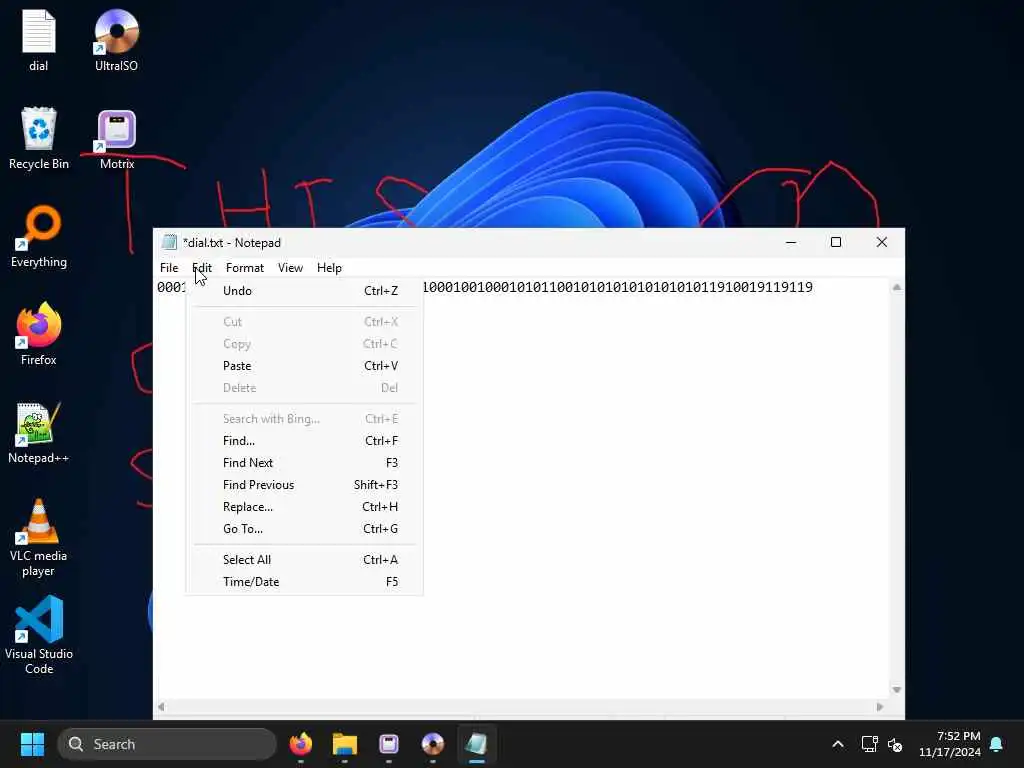Image resolution: width=1024 pixels, height=768 pixels.
Task: Click the muted volume tray icon
Action: pyautogui.click(x=895, y=744)
